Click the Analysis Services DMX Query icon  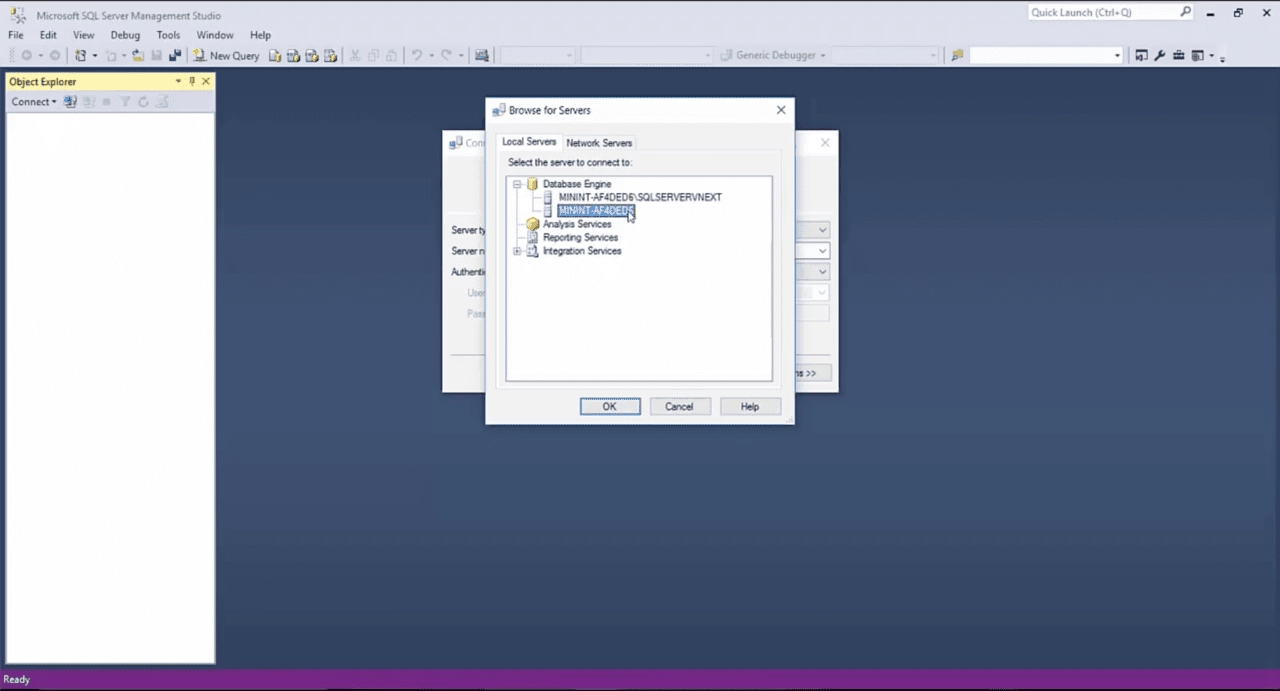[312, 56]
